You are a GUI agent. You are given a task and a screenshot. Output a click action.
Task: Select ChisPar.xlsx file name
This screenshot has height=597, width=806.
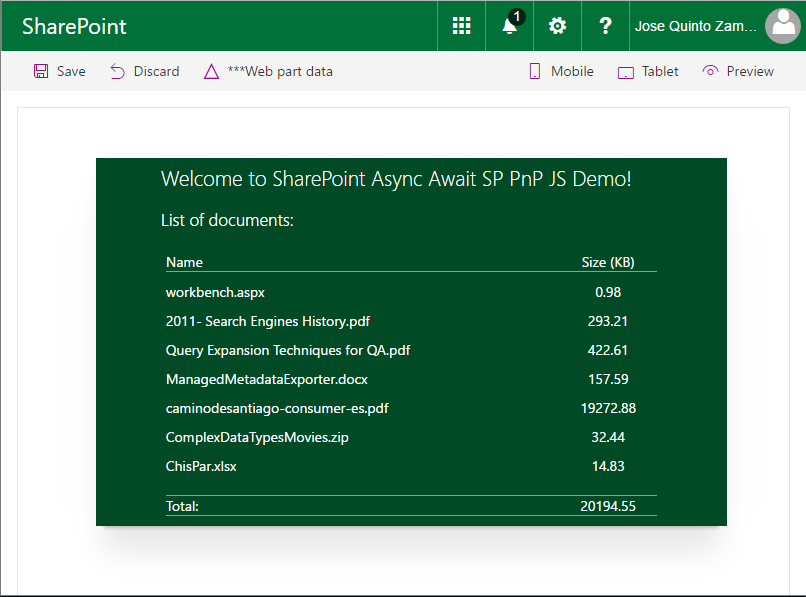[201, 466]
